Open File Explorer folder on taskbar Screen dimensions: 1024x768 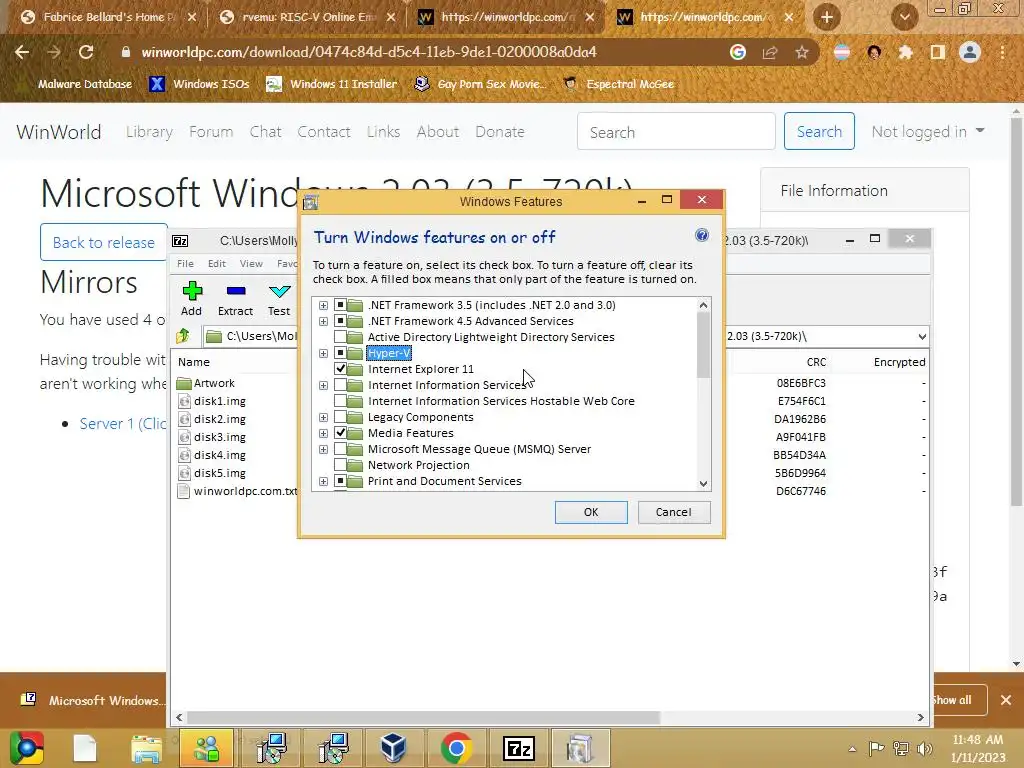[x=146, y=748]
